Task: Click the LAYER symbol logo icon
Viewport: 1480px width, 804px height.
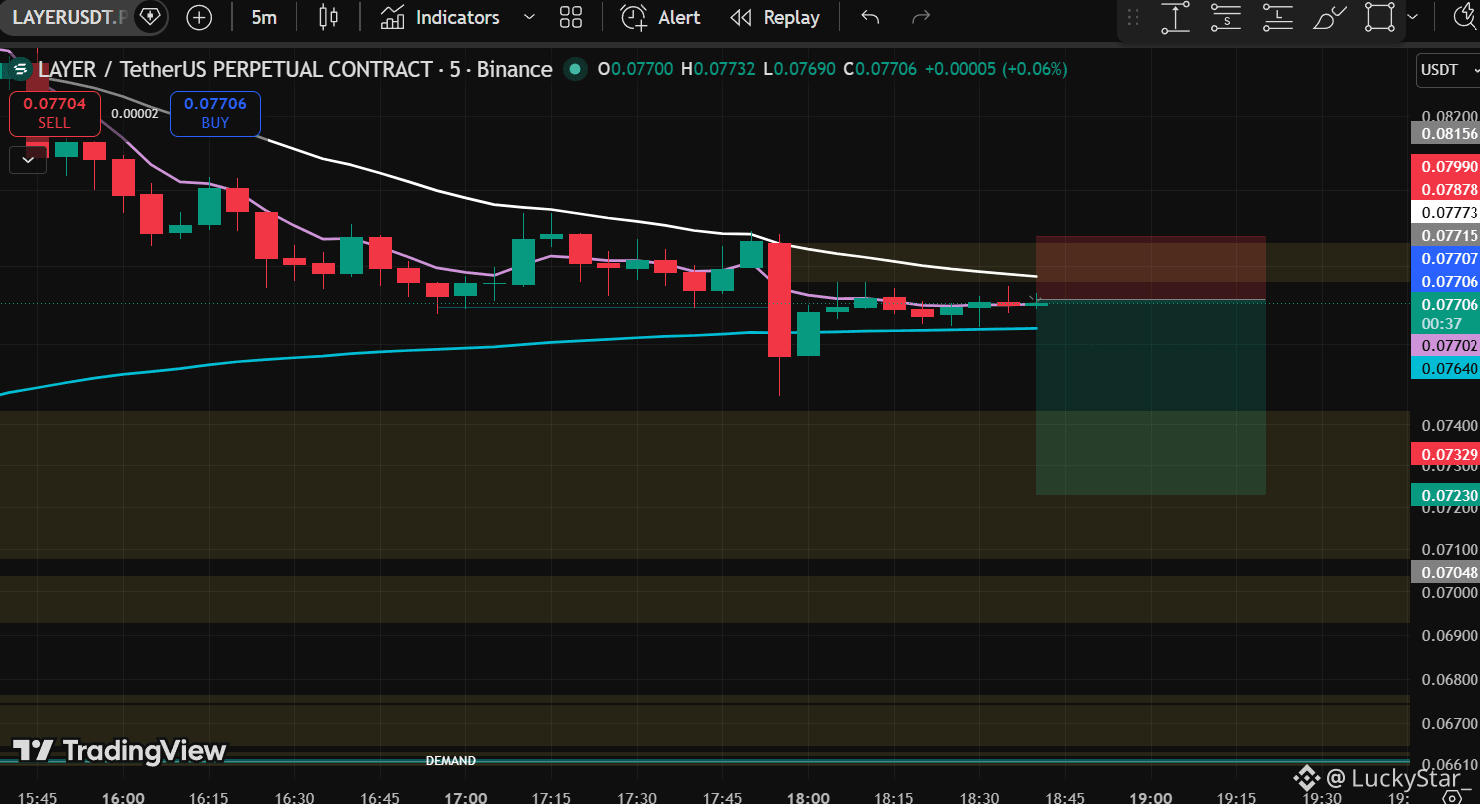Action: pos(20,69)
